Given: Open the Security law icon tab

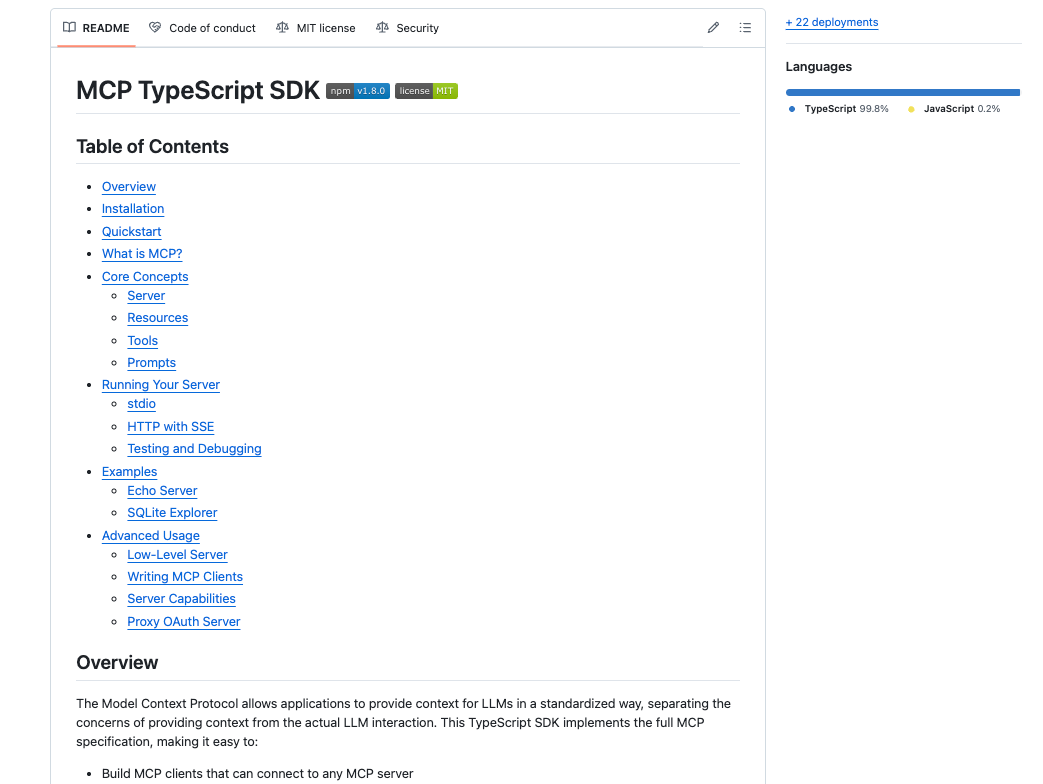Looking at the screenshot, I should coord(381,28).
